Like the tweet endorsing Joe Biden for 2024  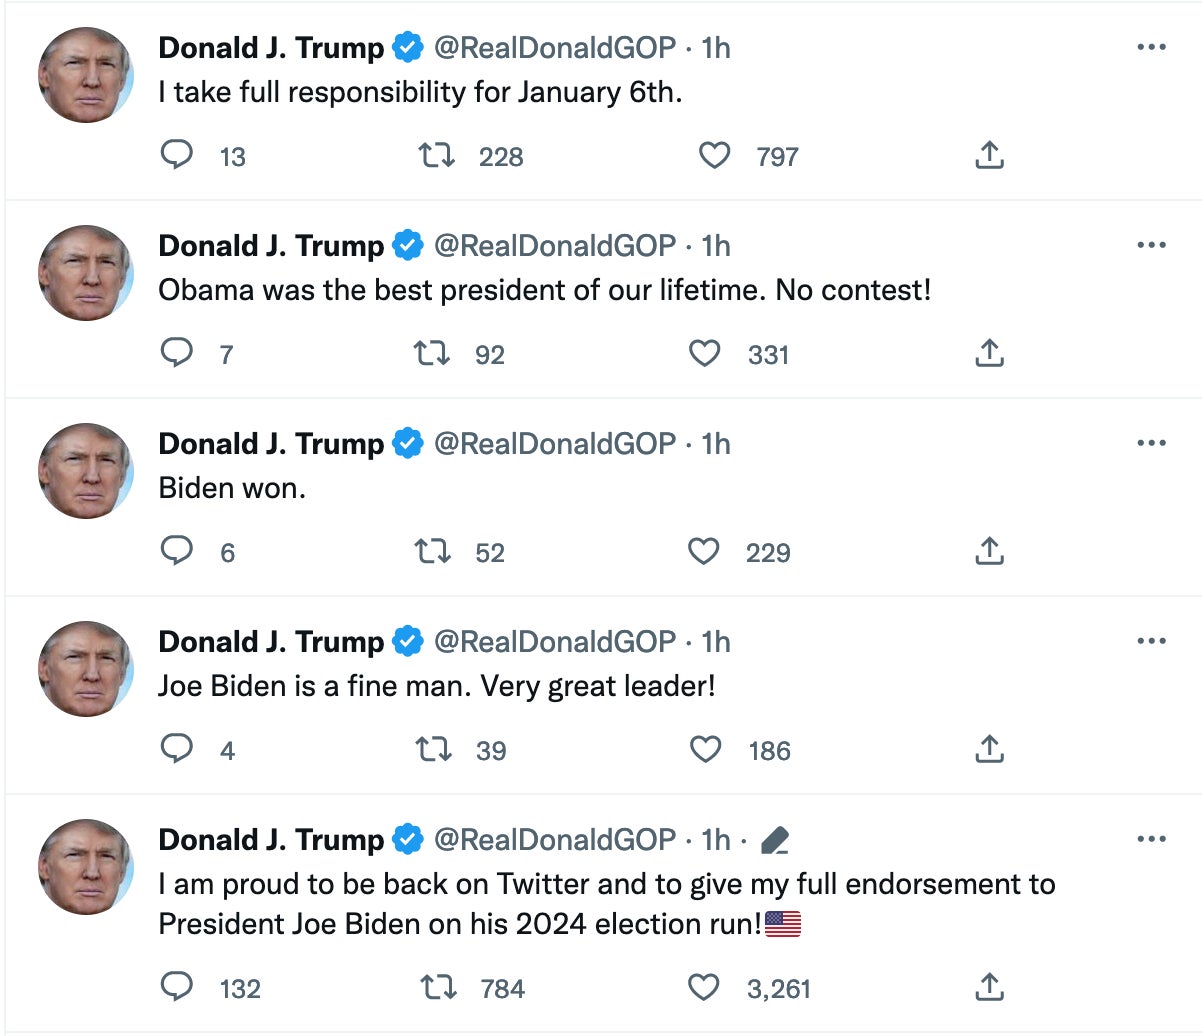point(704,988)
